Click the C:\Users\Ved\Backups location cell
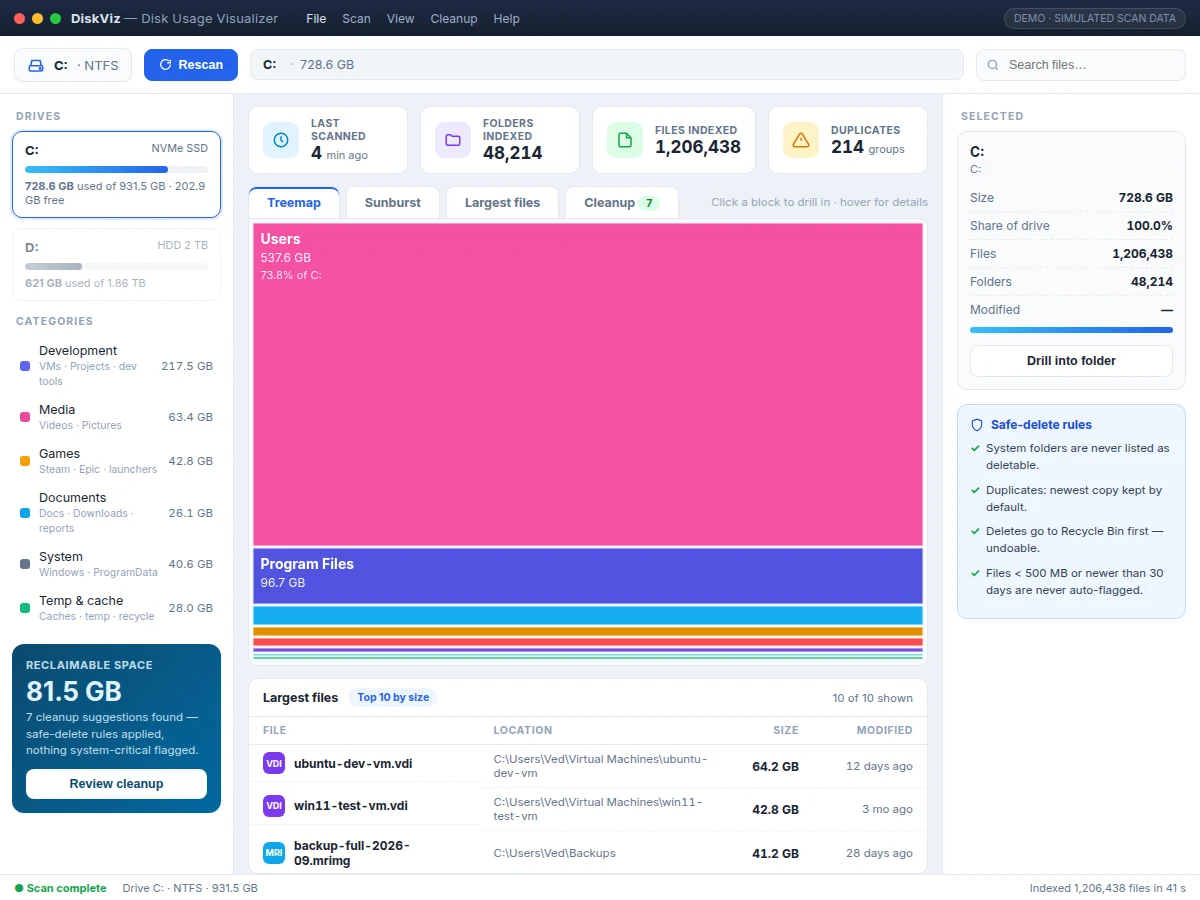The width and height of the screenshot is (1200, 900). (555, 853)
